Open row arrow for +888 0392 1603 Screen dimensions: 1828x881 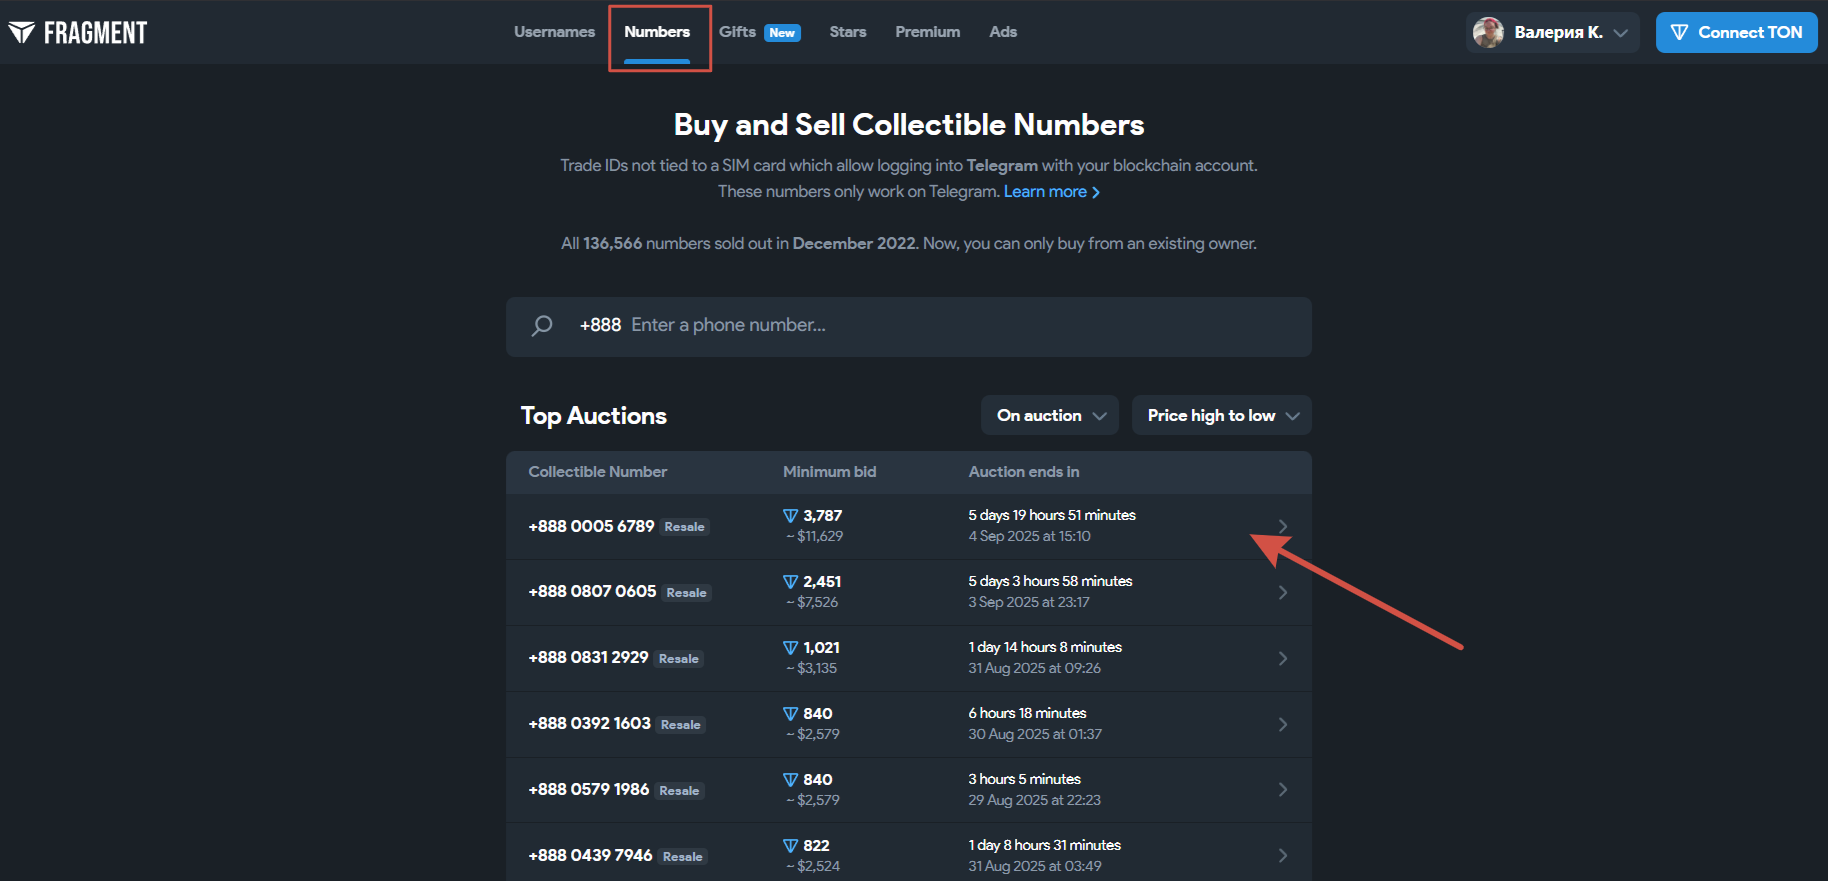(1283, 724)
